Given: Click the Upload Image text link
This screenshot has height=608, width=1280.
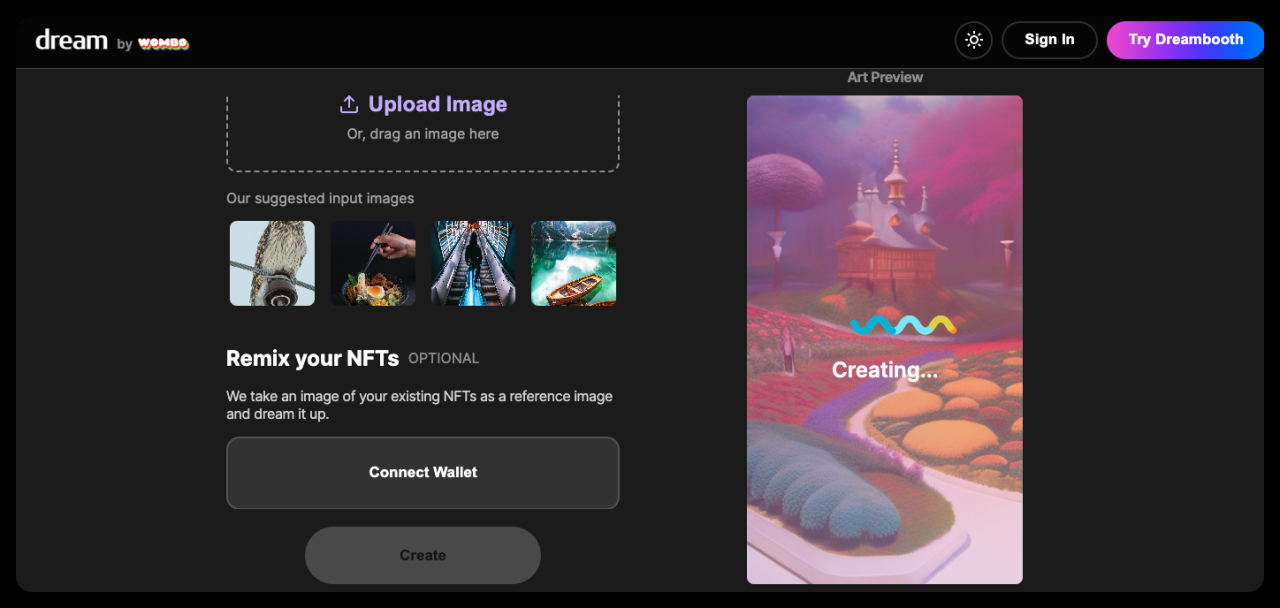Looking at the screenshot, I should pos(437,105).
